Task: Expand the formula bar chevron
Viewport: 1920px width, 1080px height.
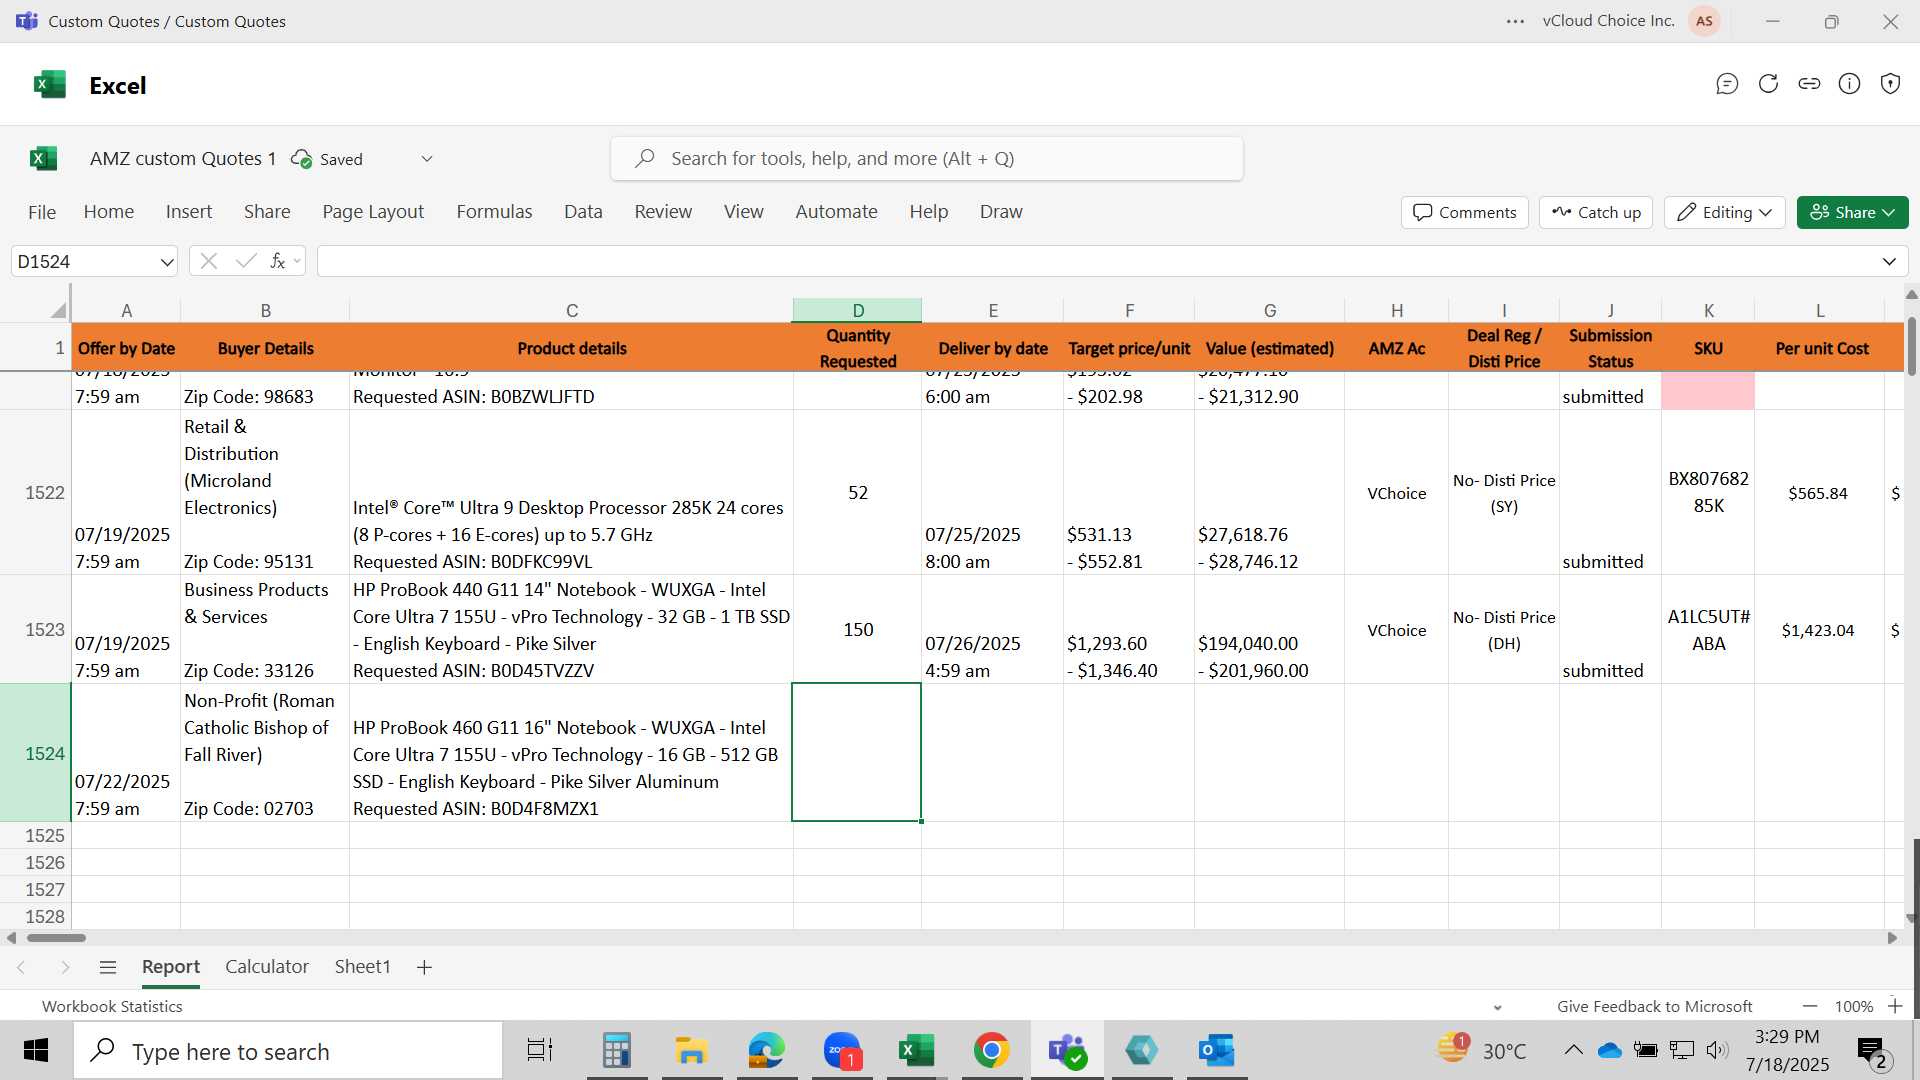Action: point(1889,262)
